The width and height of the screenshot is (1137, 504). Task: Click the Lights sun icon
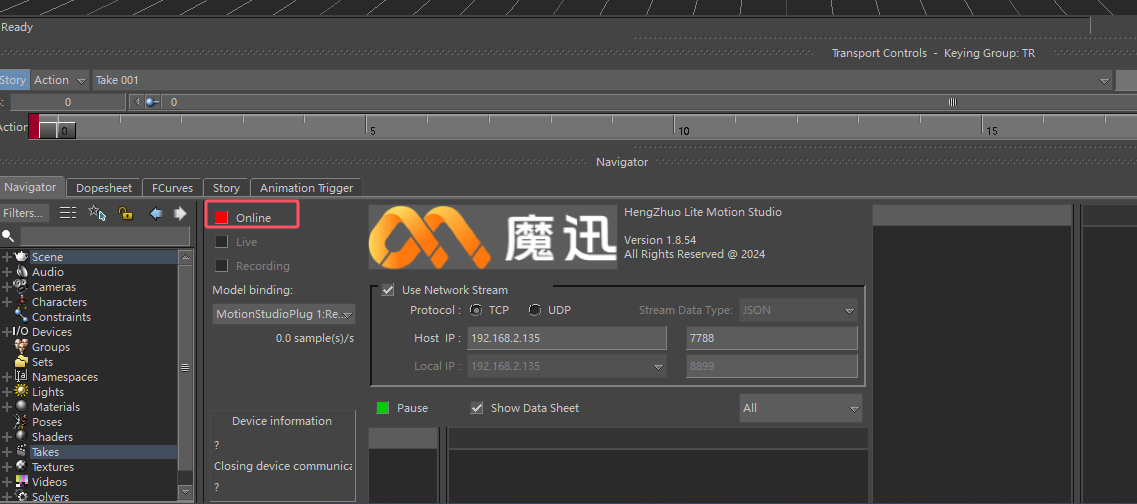[x=21, y=392]
